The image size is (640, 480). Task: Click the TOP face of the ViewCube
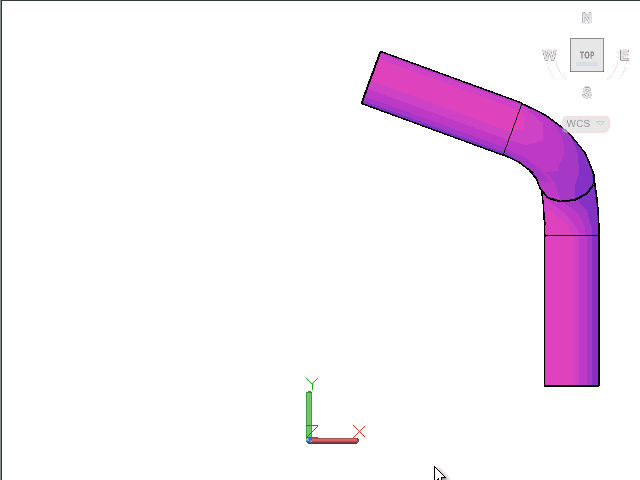587,55
